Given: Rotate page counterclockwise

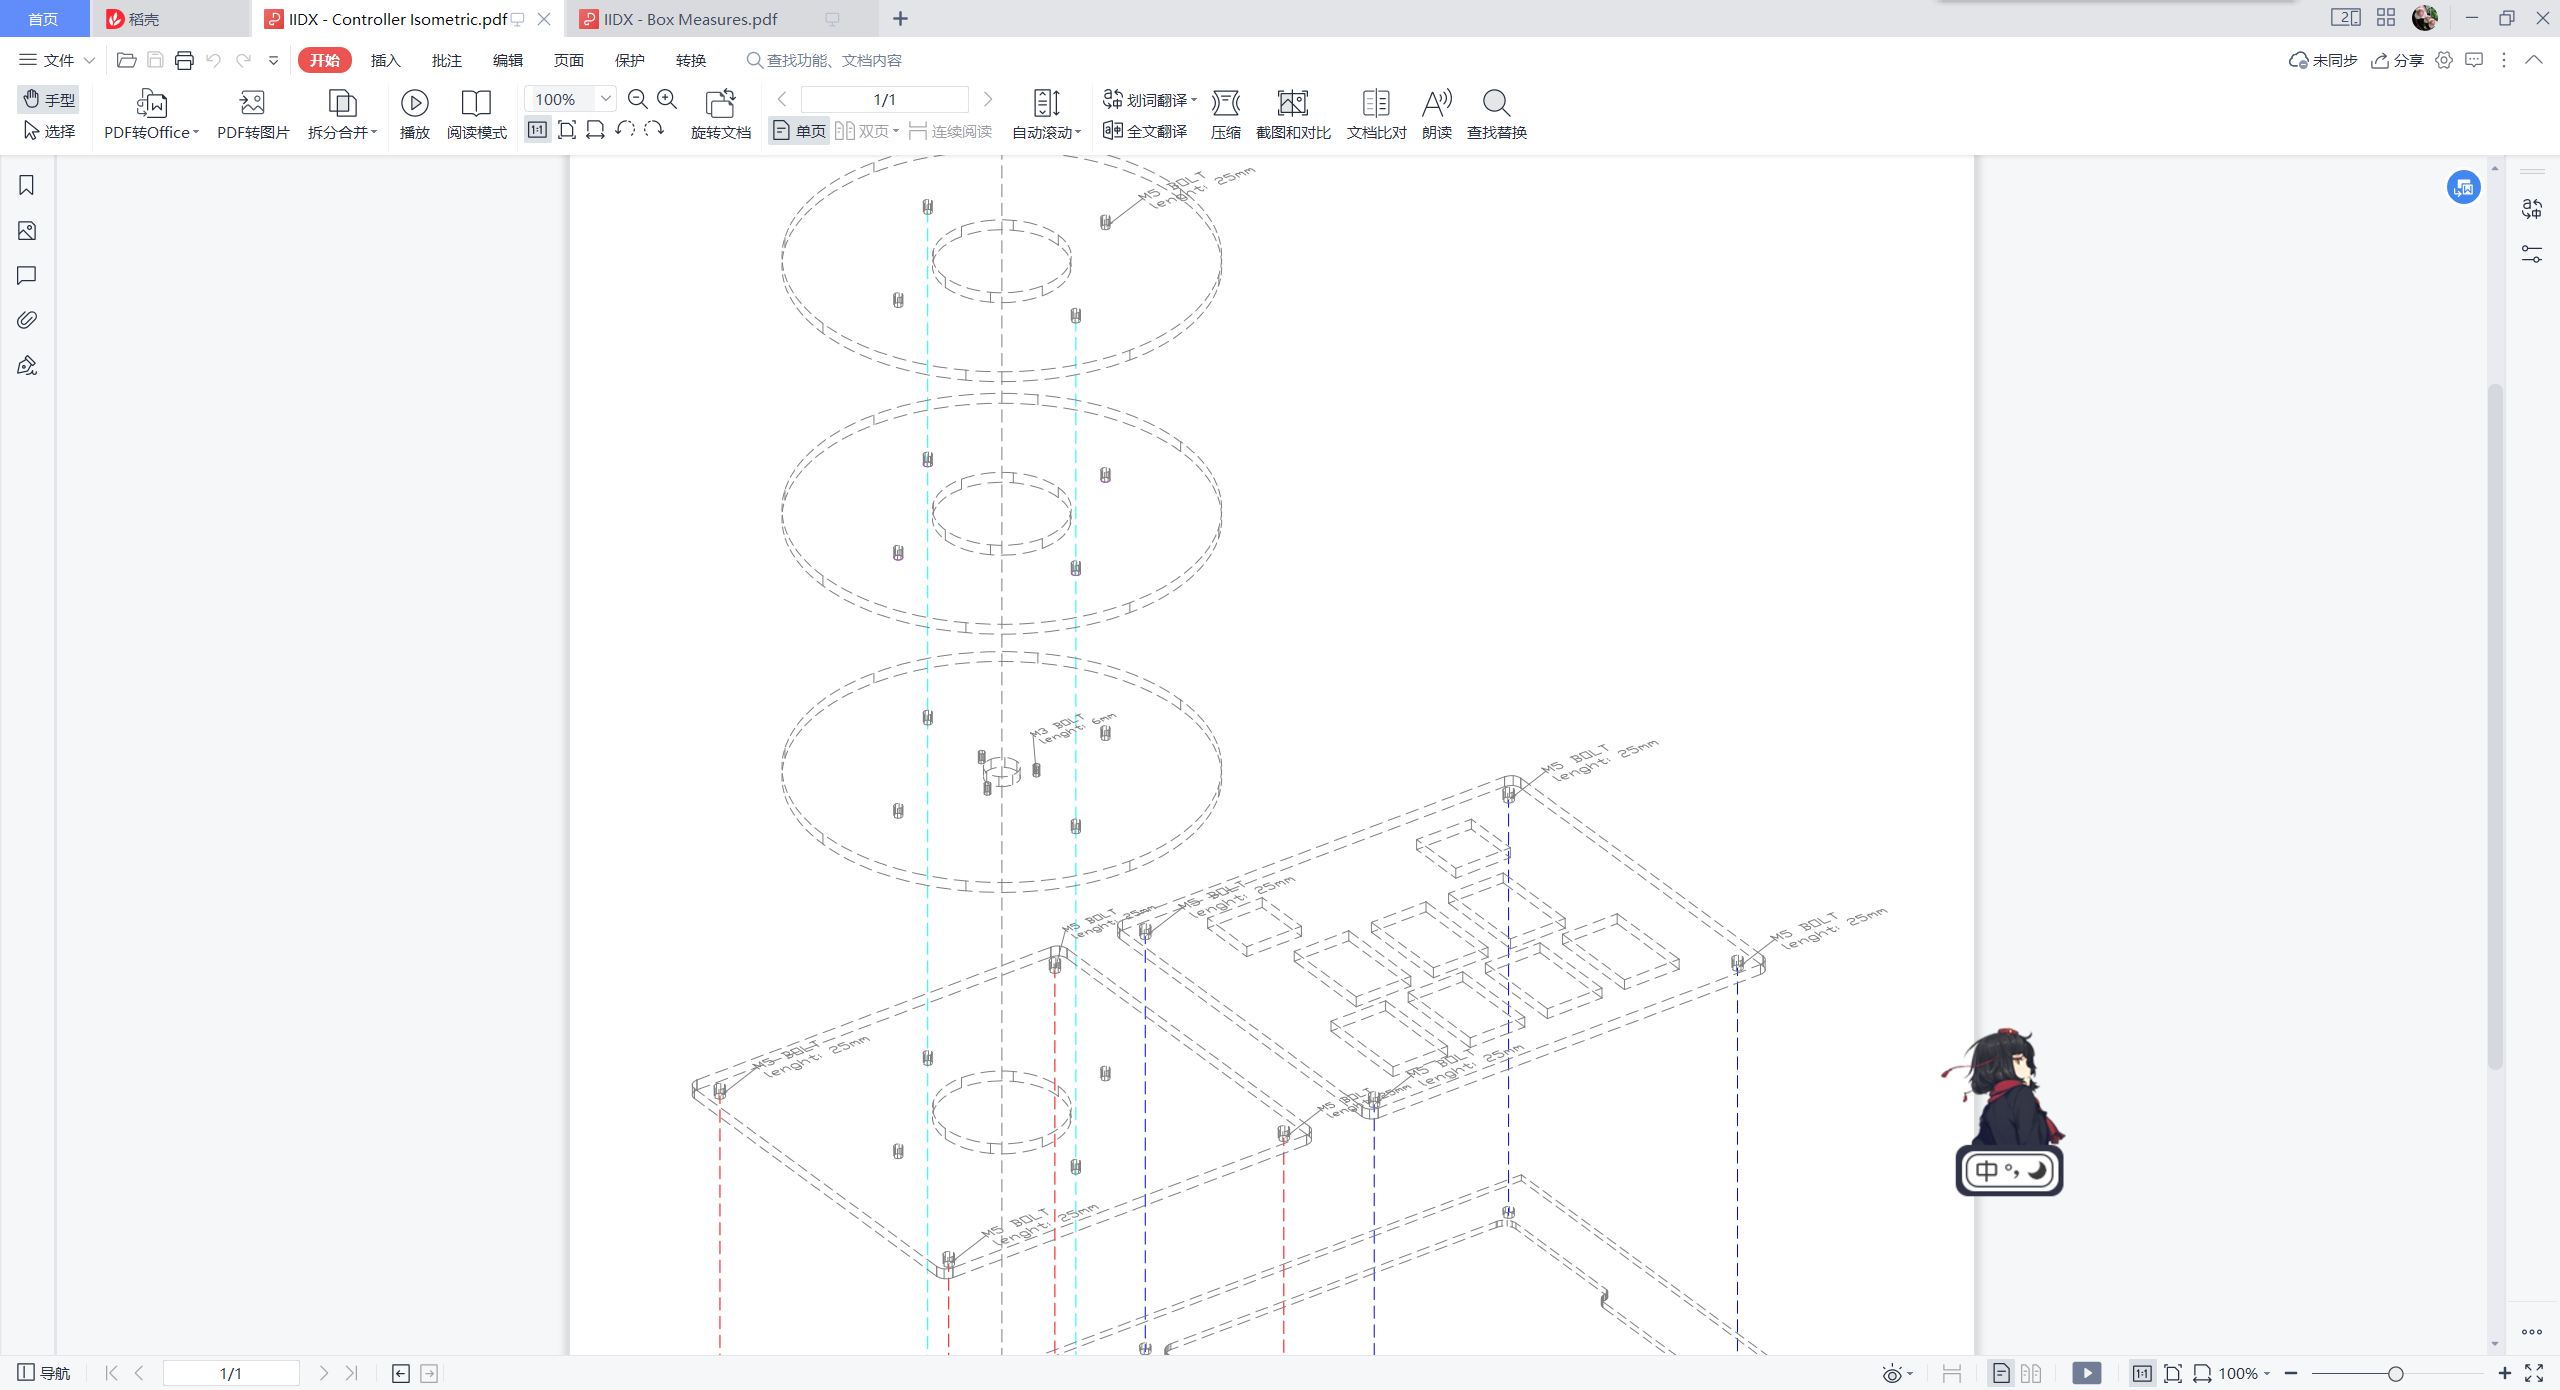Looking at the screenshot, I should click(625, 130).
